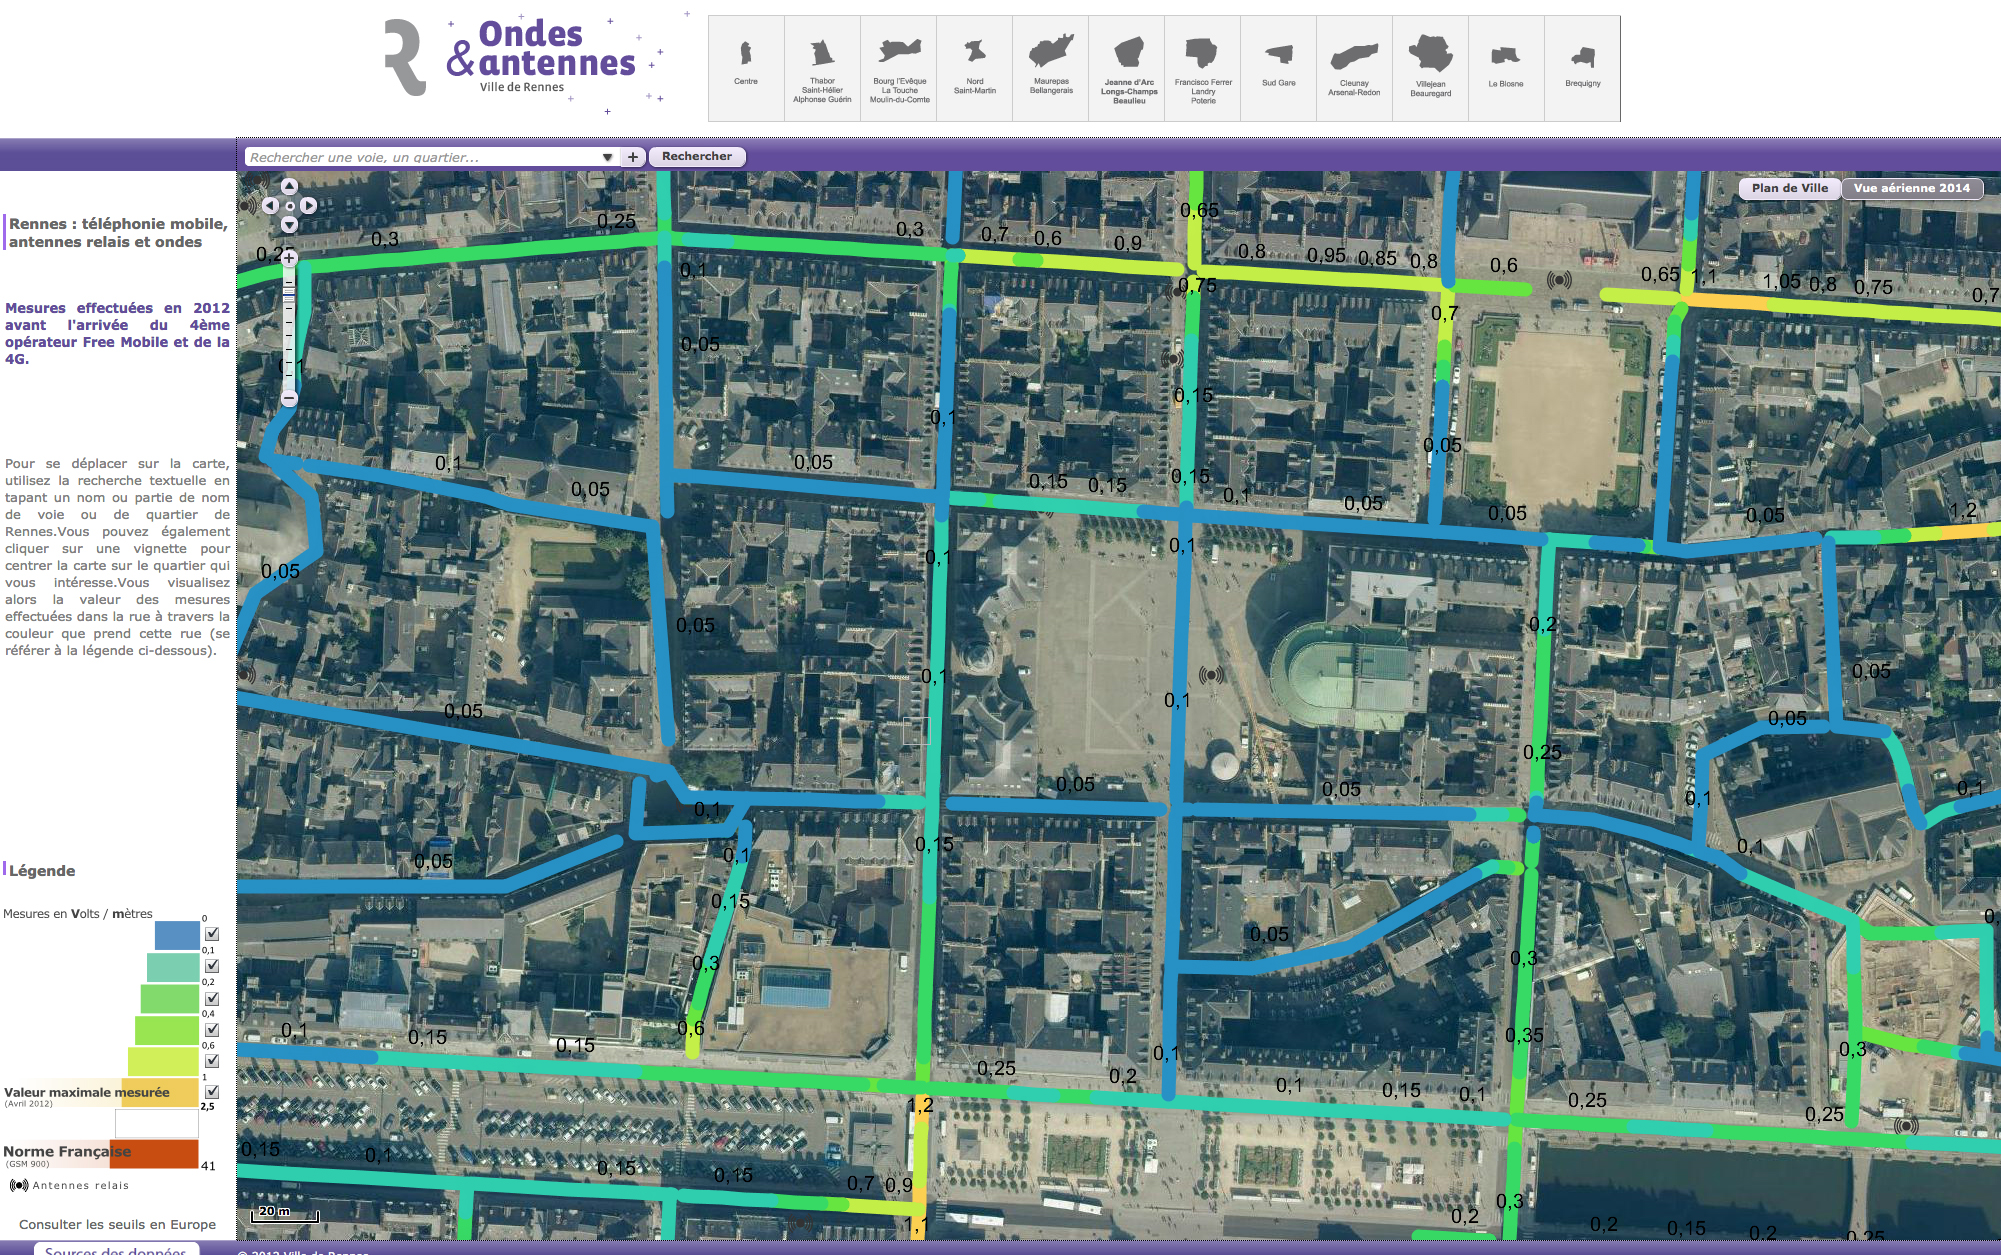Click the center dot of the pan control
This screenshot has height=1255, width=2001.
[x=289, y=206]
